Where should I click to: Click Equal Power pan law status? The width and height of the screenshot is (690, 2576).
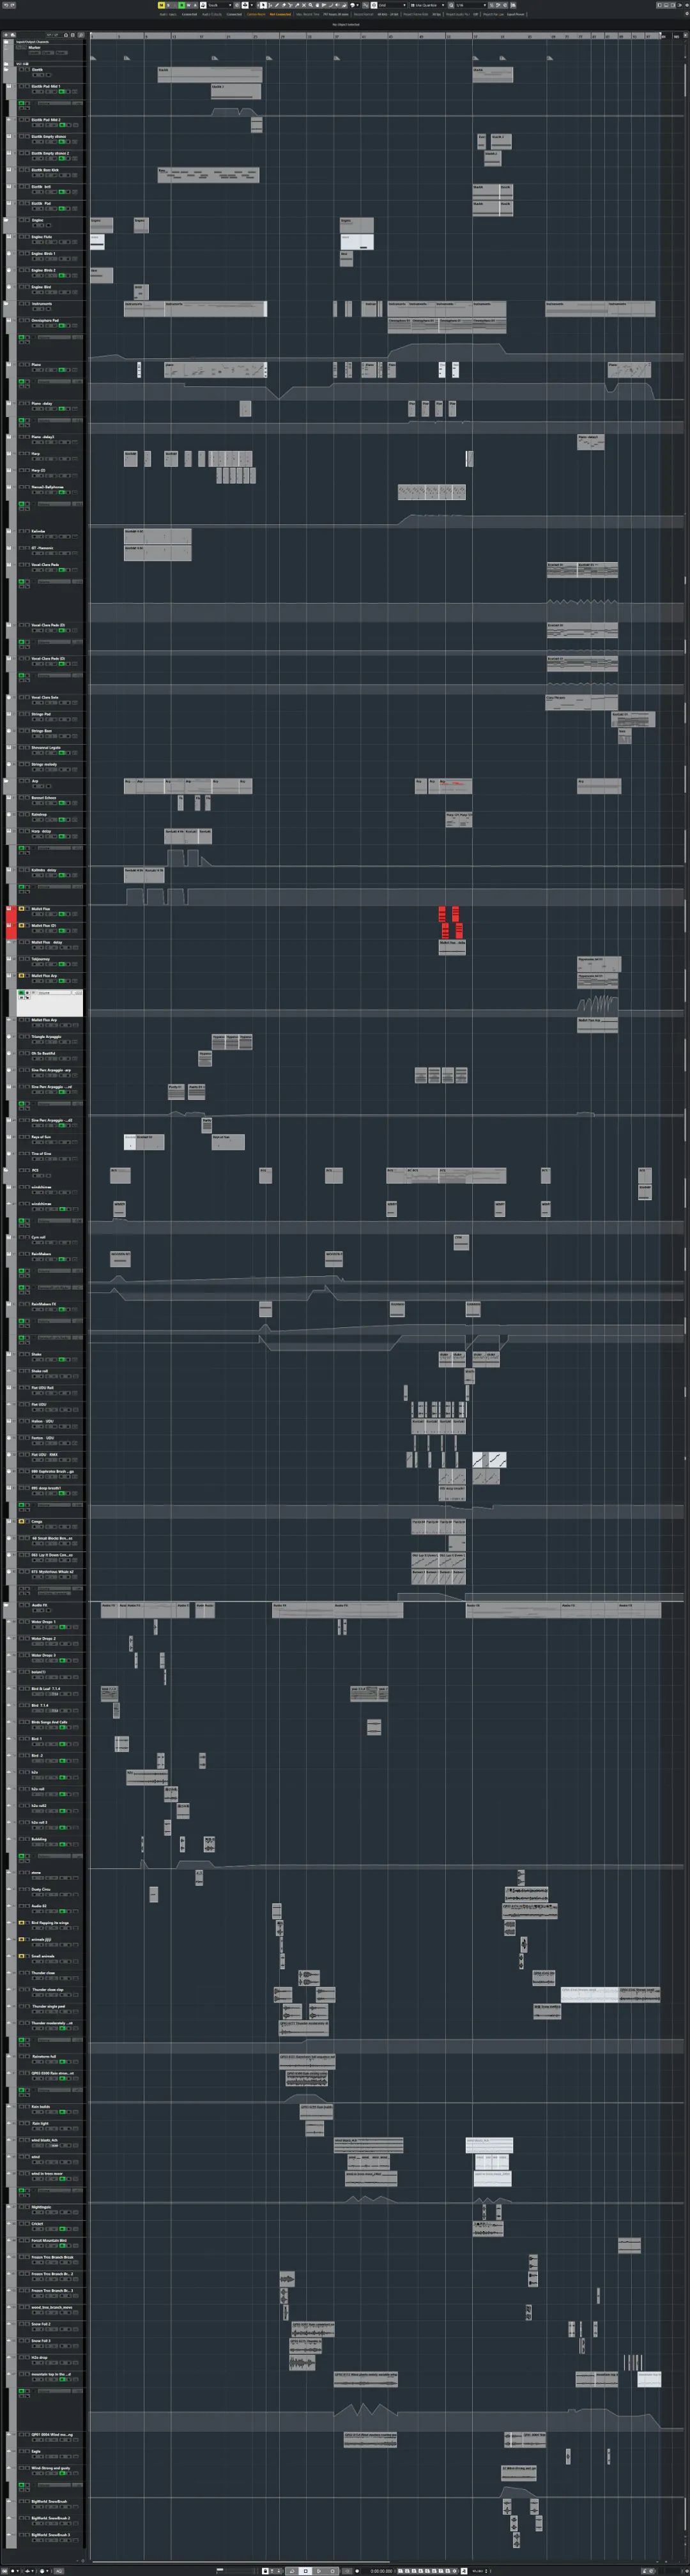[x=515, y=14]
